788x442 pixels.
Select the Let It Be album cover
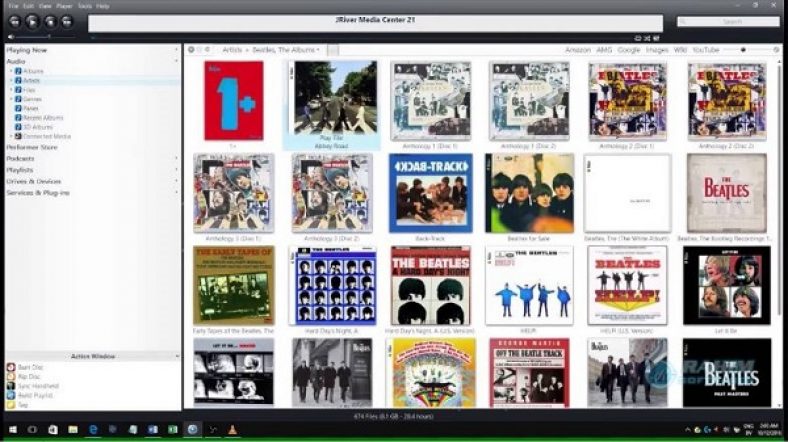[x=727, y=285]
